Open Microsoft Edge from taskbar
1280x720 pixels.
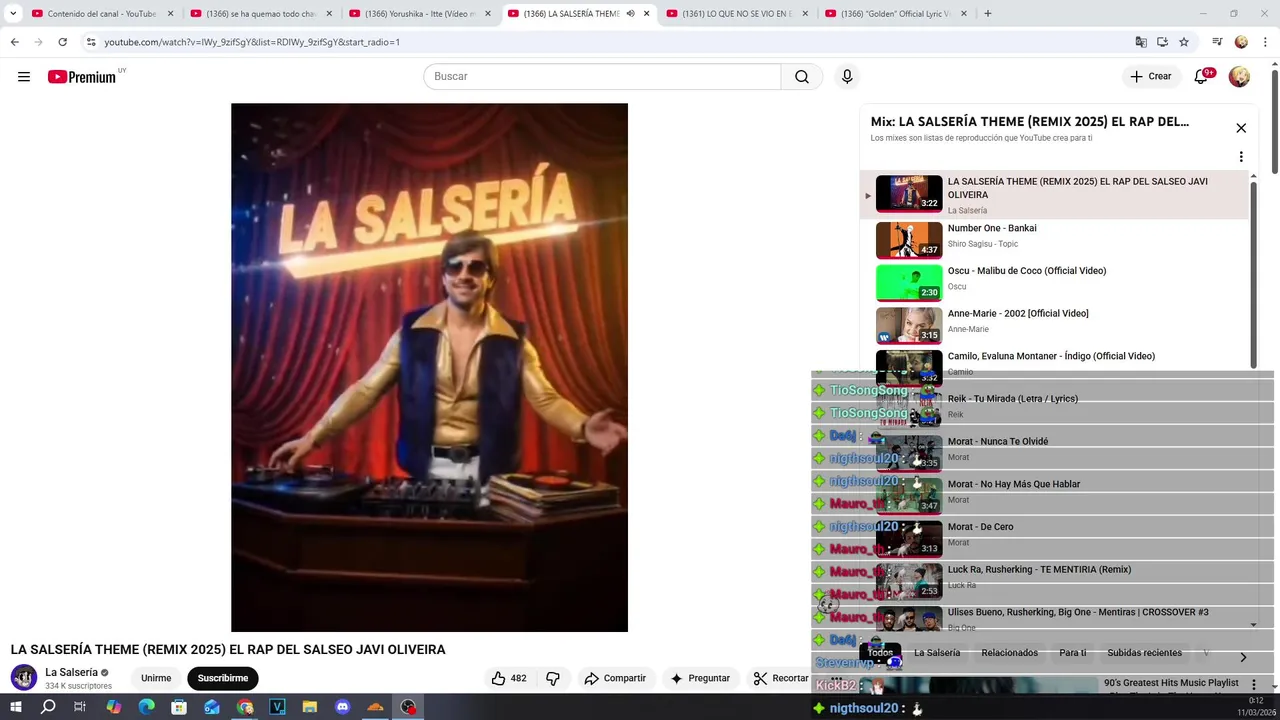[x=147, y=707]
